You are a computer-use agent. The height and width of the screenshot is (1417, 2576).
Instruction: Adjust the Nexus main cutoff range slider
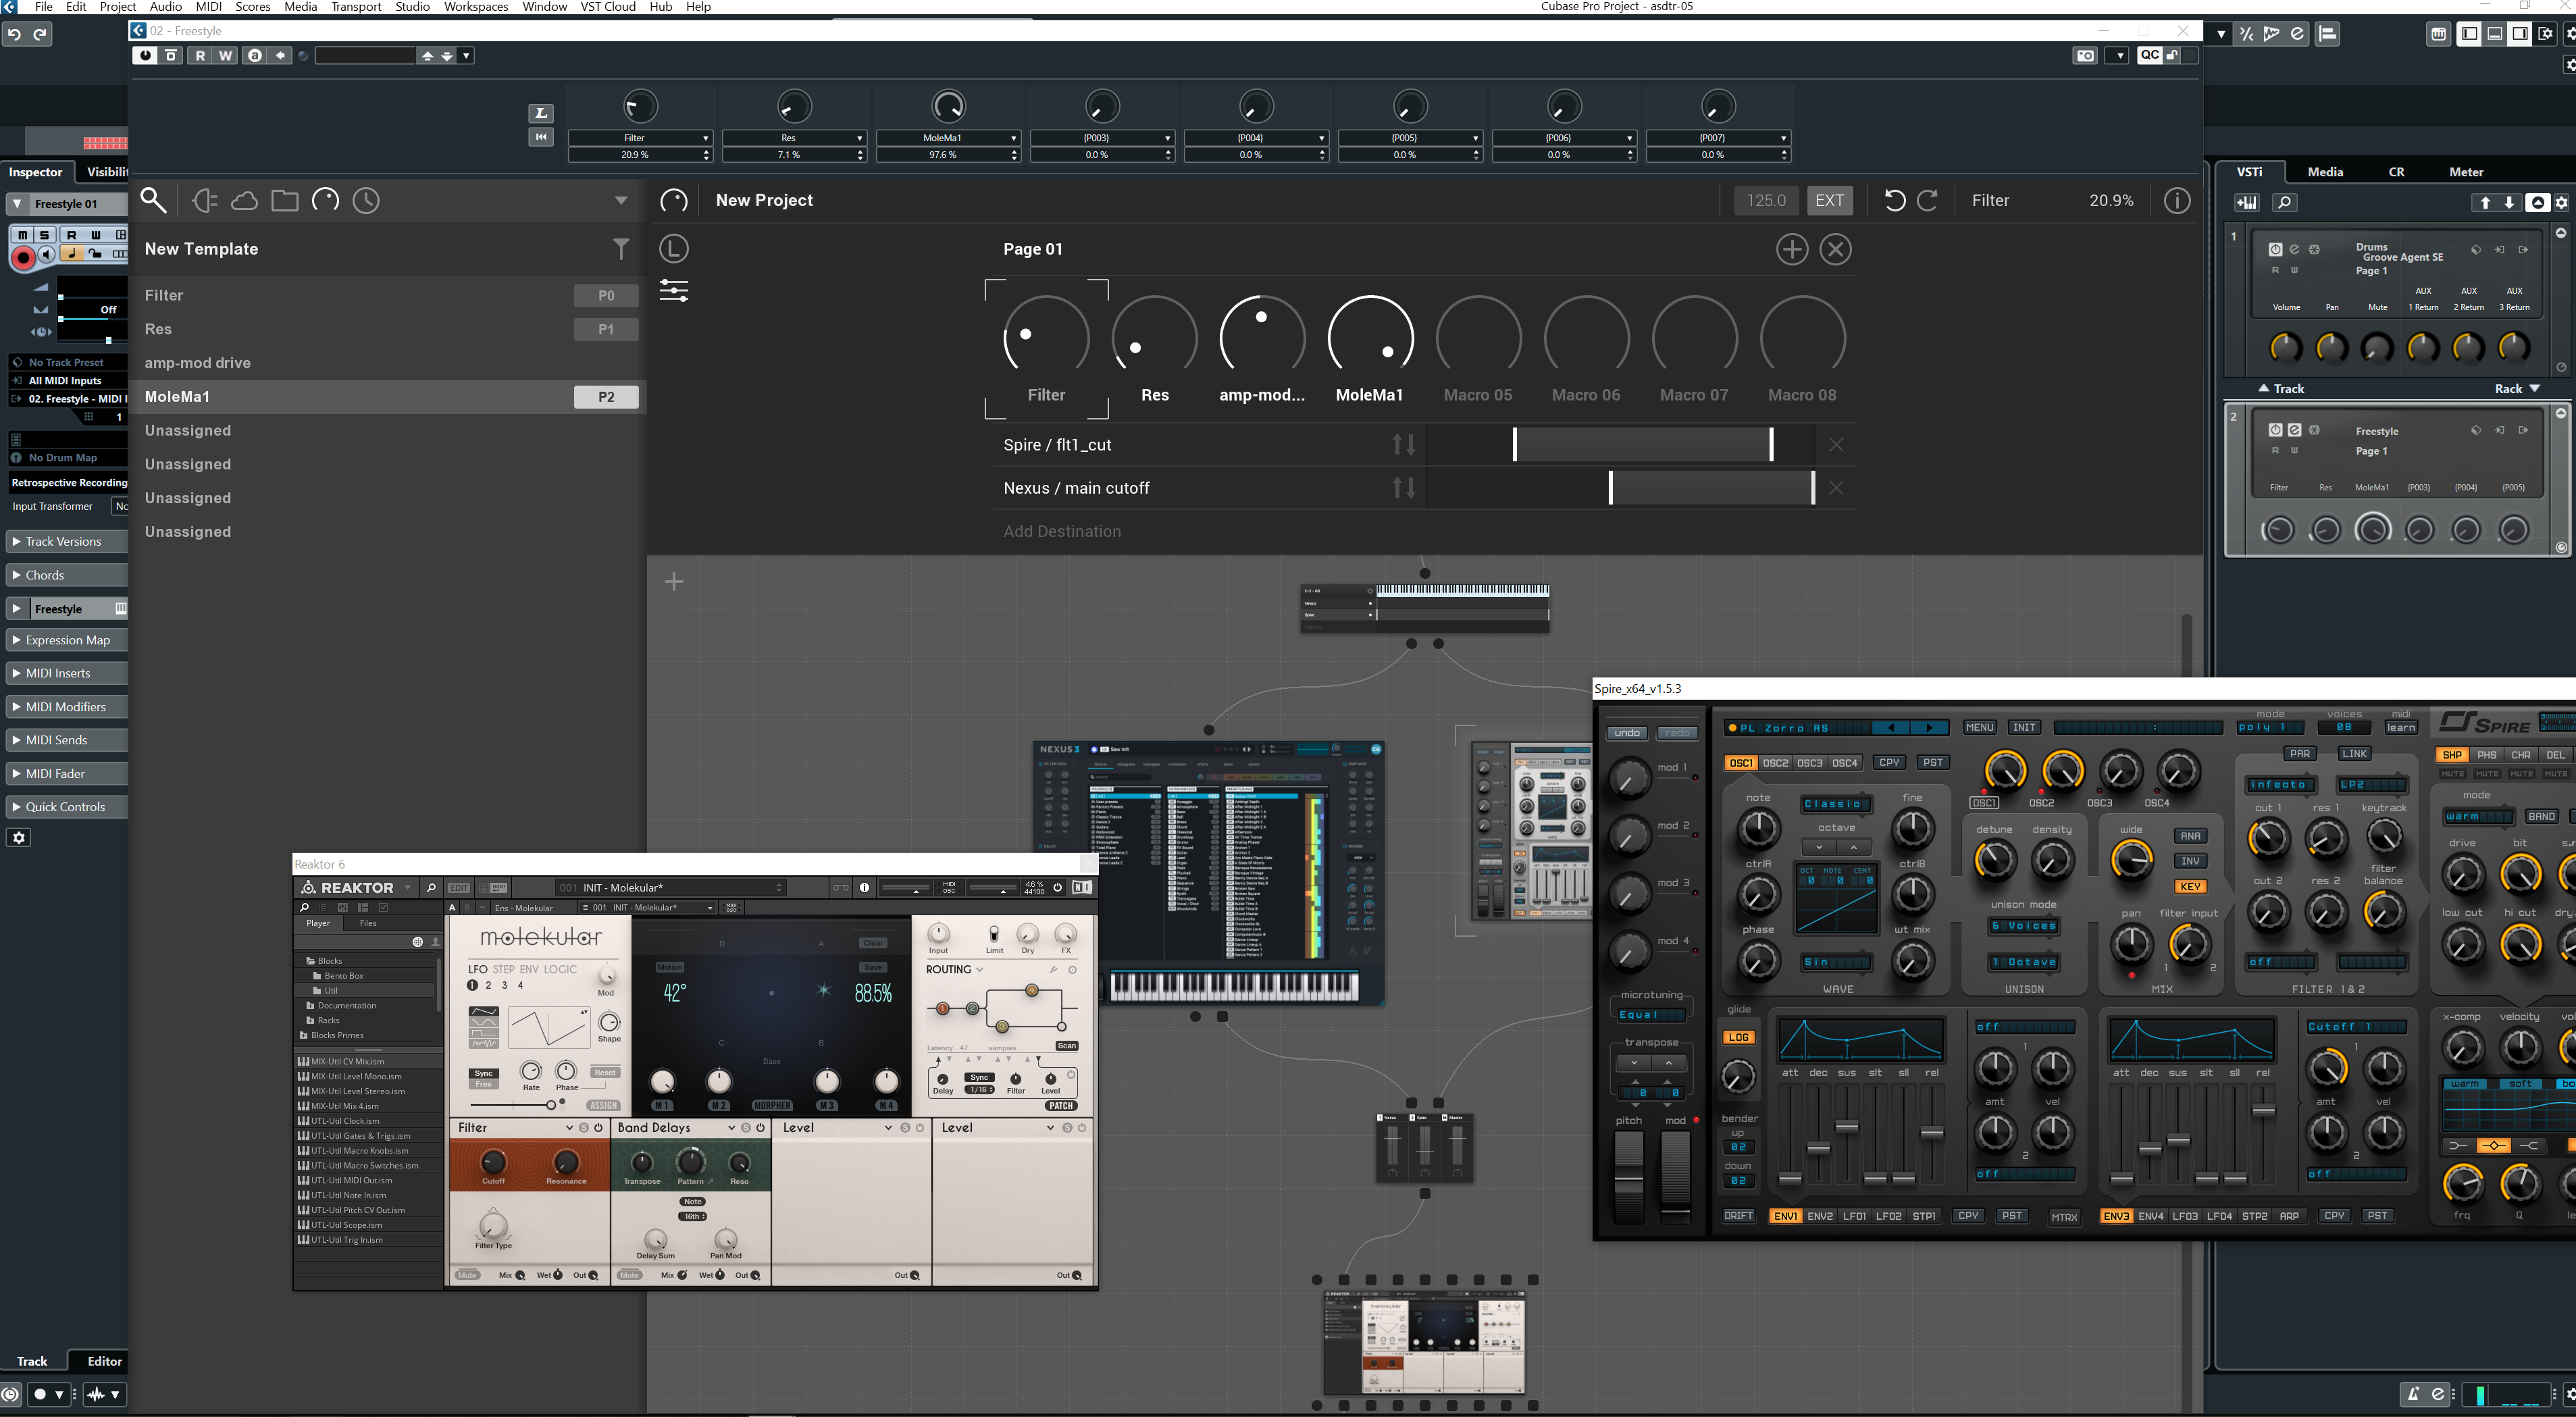[x=1711, y=488]
